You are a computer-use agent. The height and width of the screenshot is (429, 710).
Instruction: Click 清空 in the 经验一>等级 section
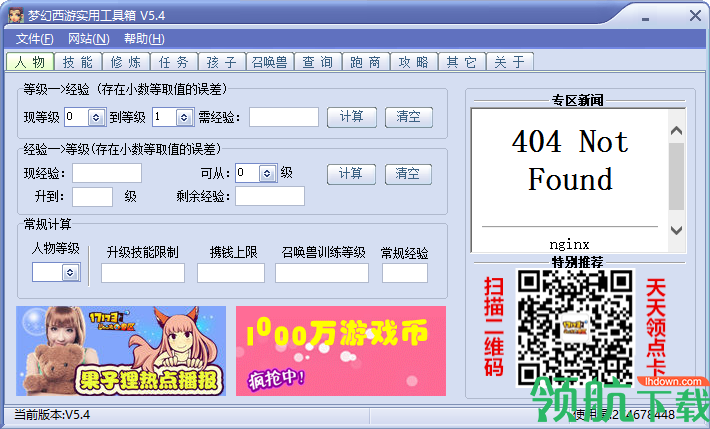point(408,174)
